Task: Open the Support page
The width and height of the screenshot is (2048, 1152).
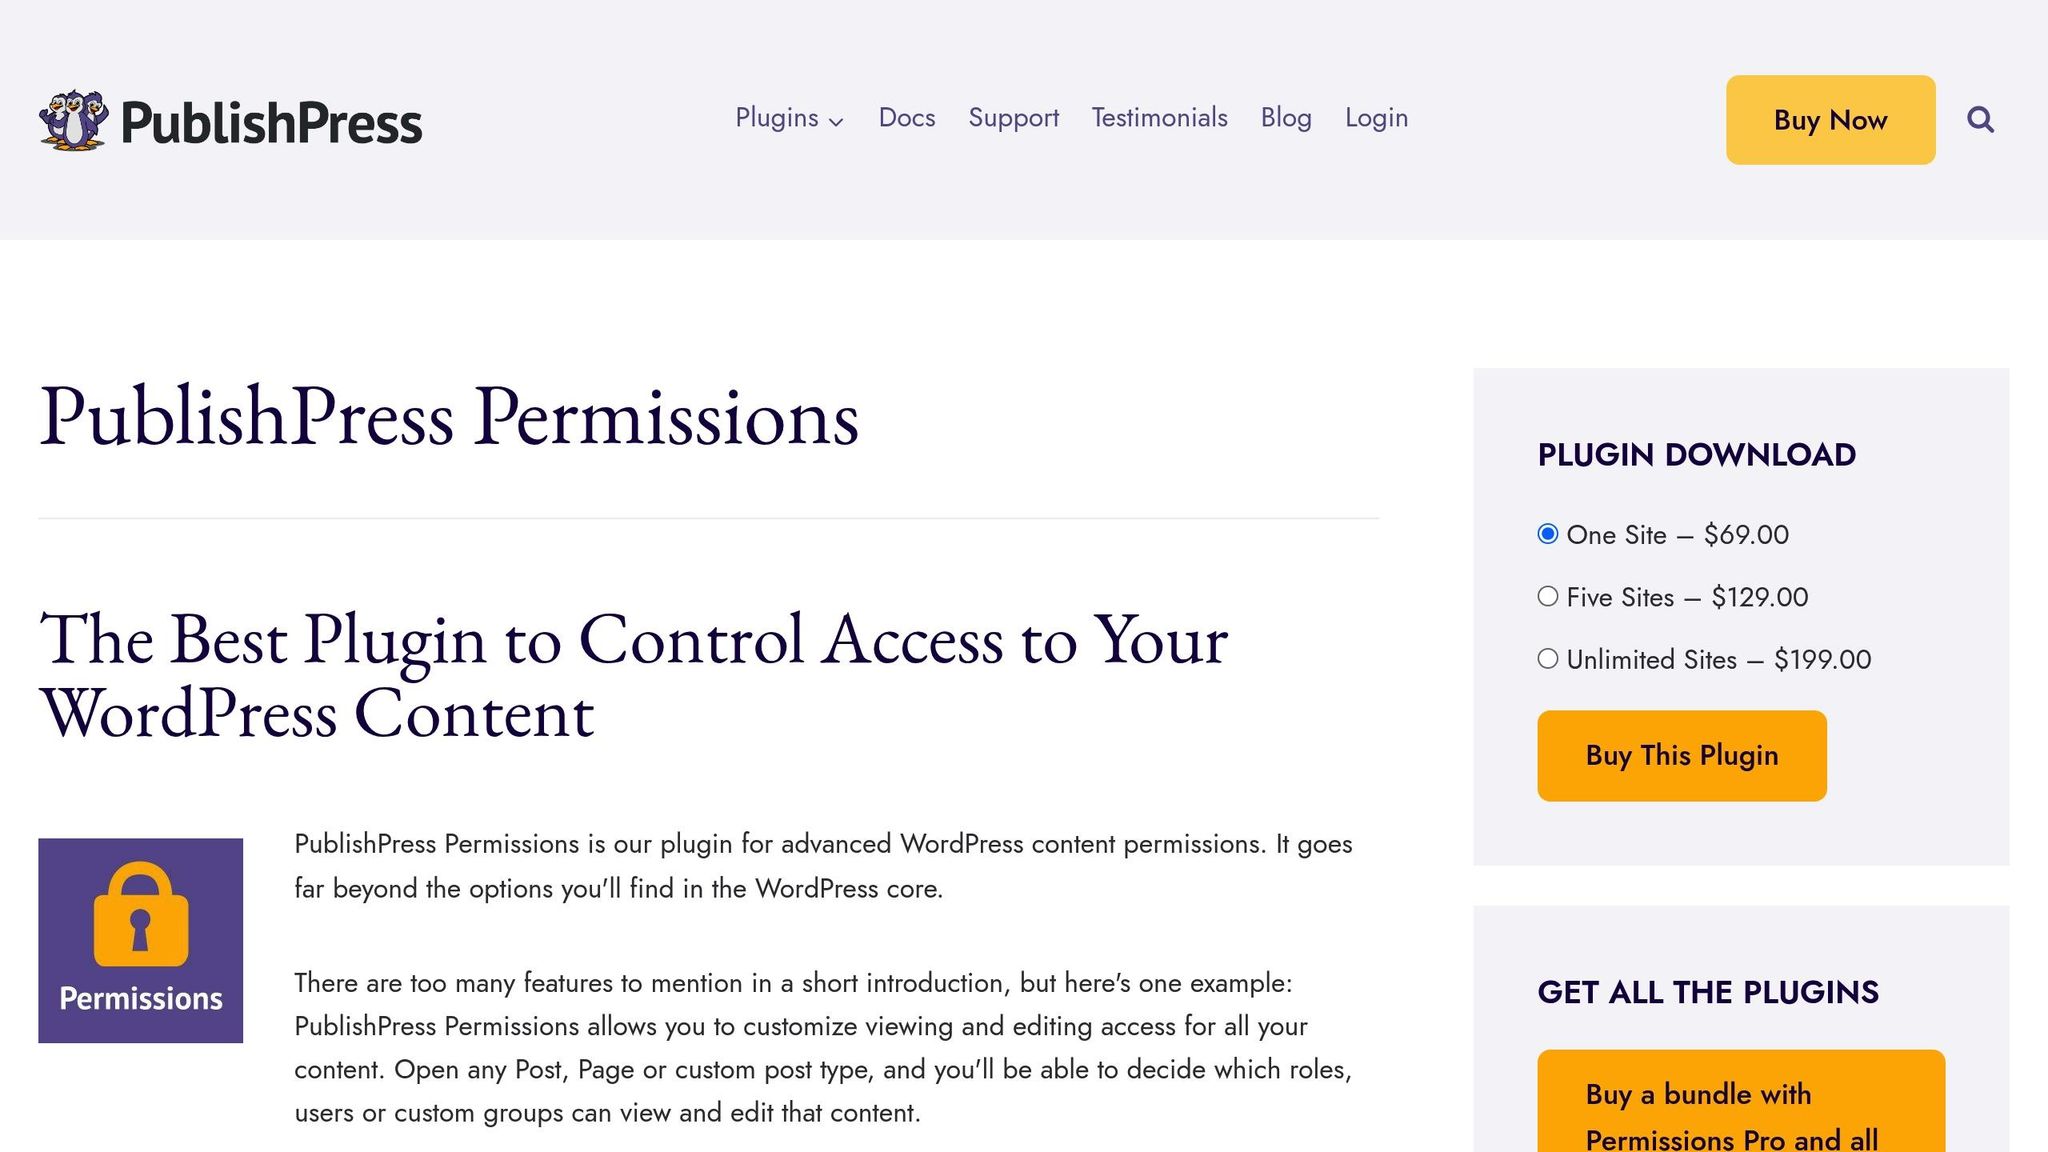Action: tap(1013, 118)
